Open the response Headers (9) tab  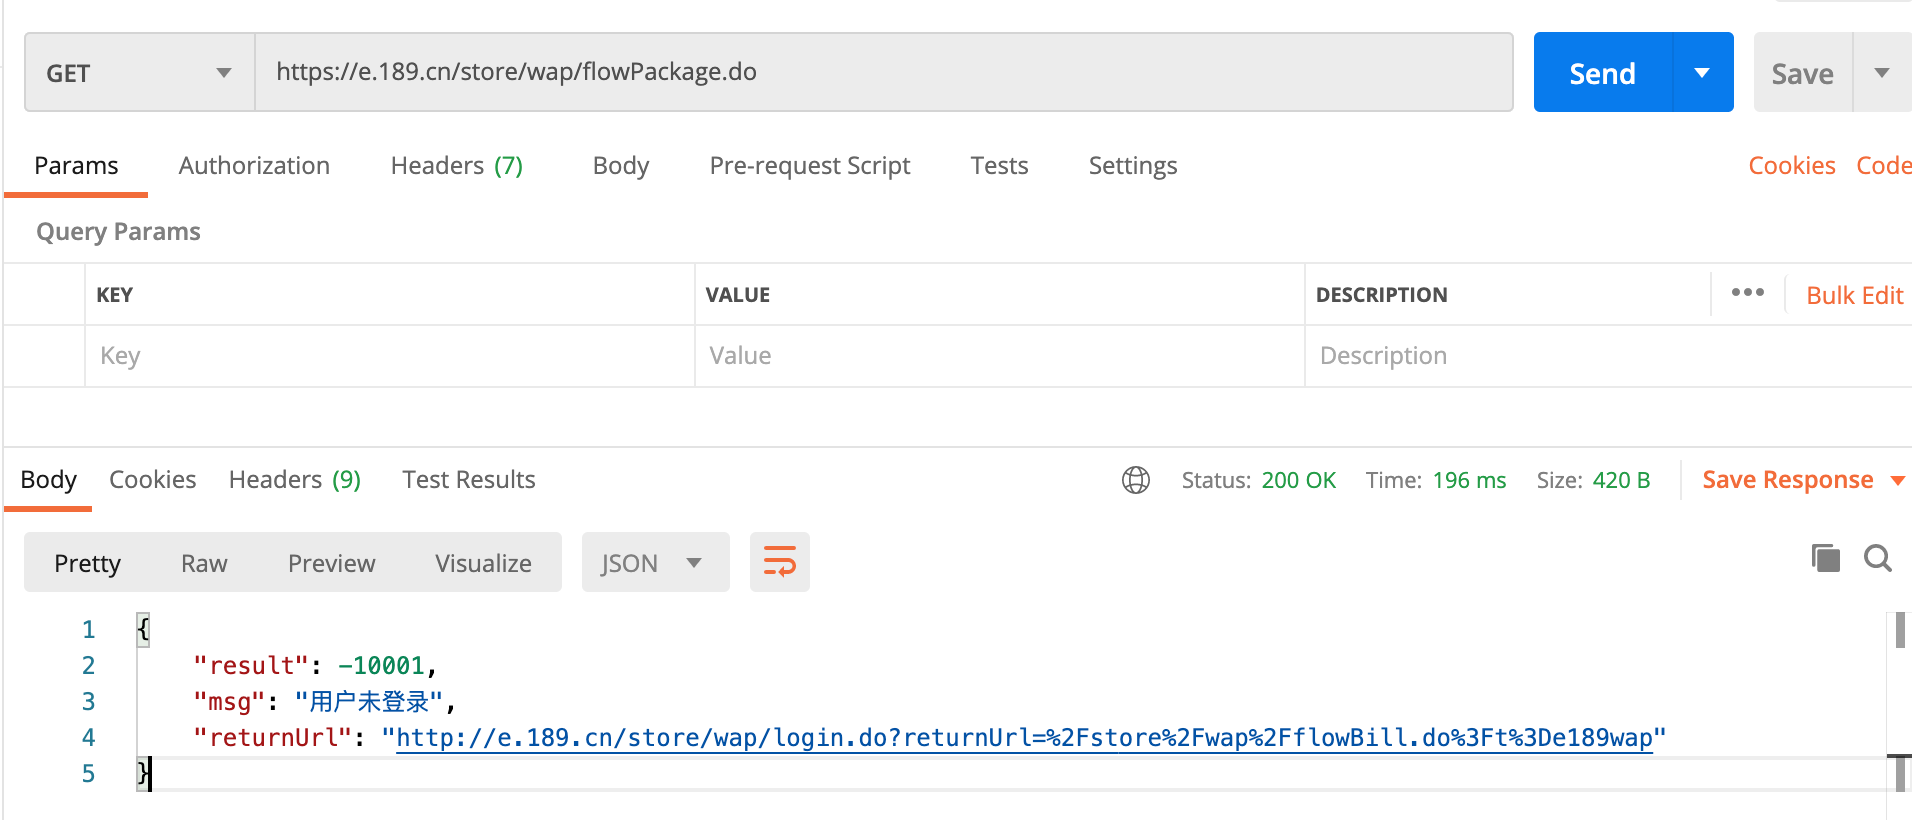(295, 480)
